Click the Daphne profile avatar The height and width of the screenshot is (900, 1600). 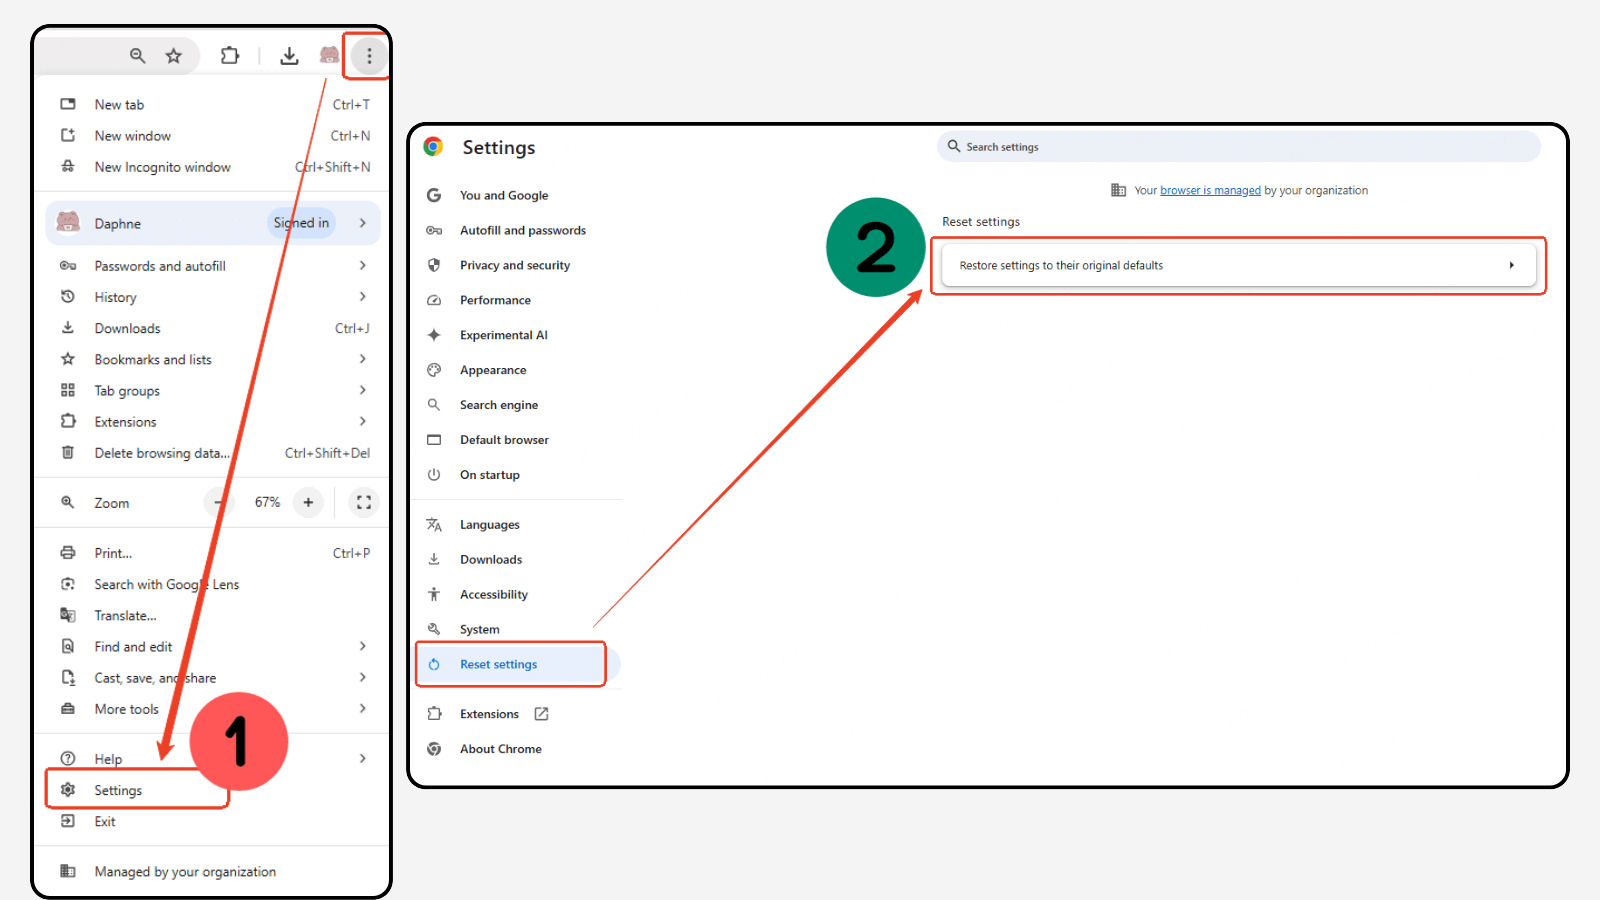(68, 222)
